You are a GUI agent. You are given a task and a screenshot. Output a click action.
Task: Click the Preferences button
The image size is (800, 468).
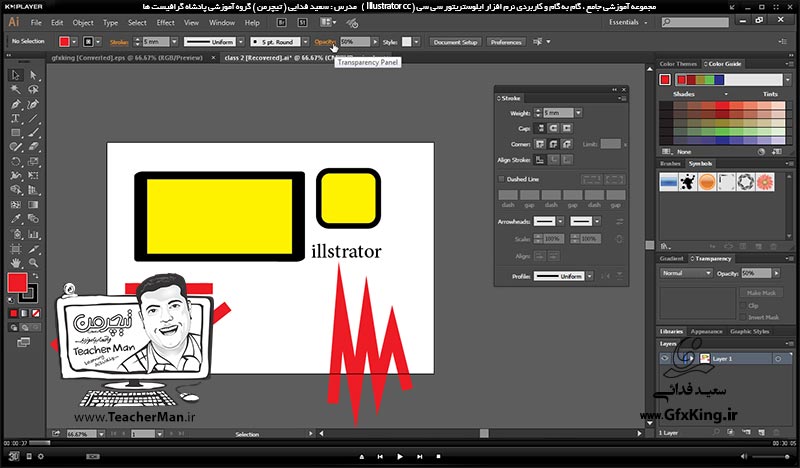coord(506,42)
